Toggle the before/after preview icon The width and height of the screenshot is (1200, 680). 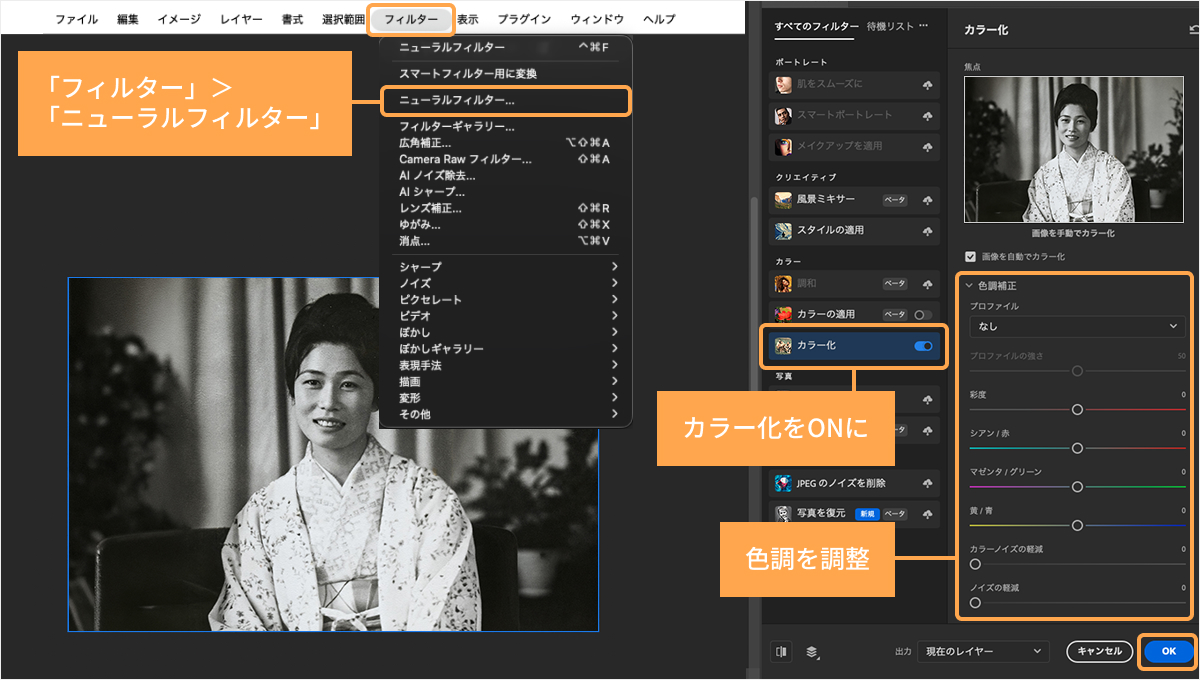coord(781,651)
